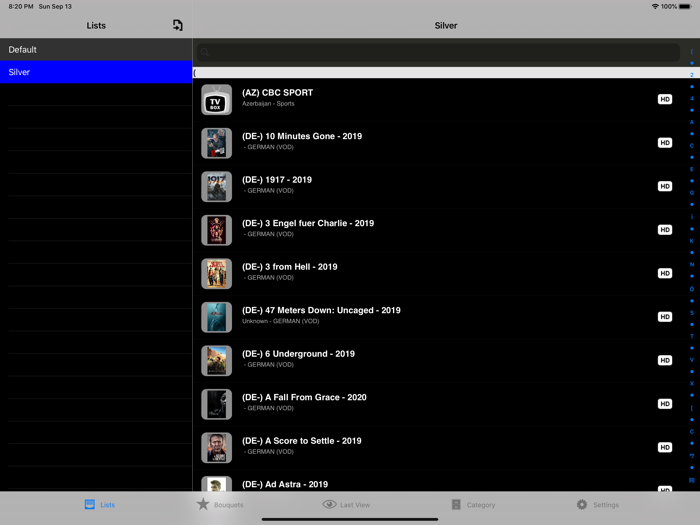The width and height of the screenshot is (700, 525).
Task: Switch to the Last View tab
Action: point(346,504)
